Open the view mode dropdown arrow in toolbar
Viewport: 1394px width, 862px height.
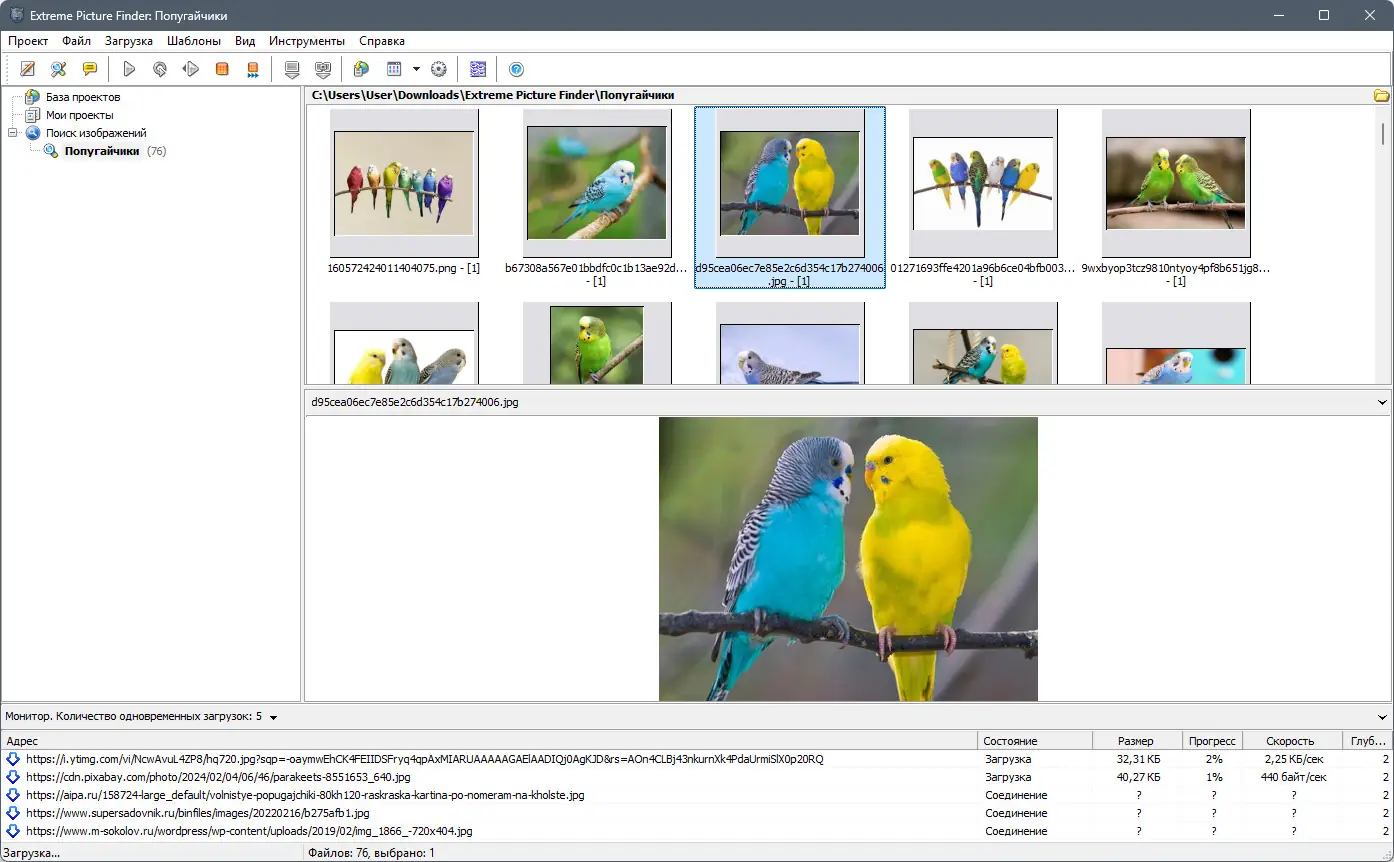[x=416, y=69]
